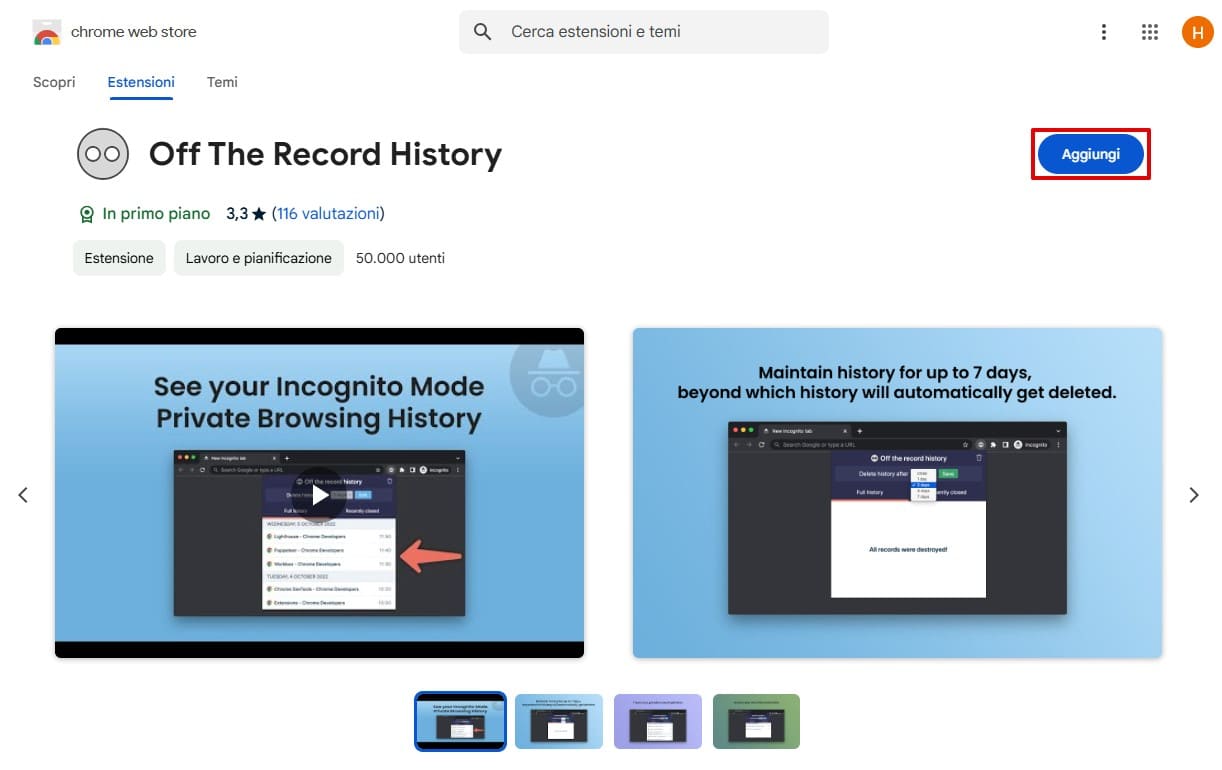This screenshot has width=1222, height=770.
Task: Open the Google apps grid
Action: tap(1150, 32)
